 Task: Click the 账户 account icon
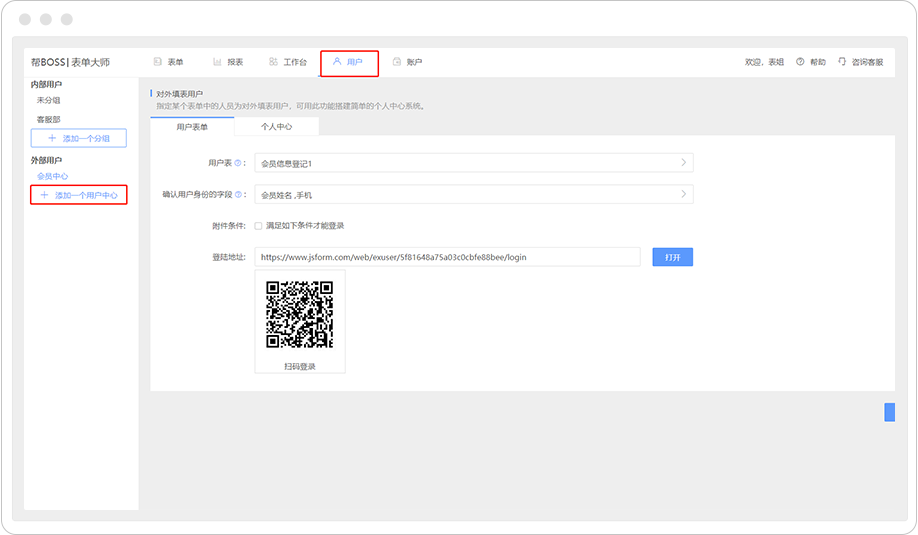coord(397,62)
